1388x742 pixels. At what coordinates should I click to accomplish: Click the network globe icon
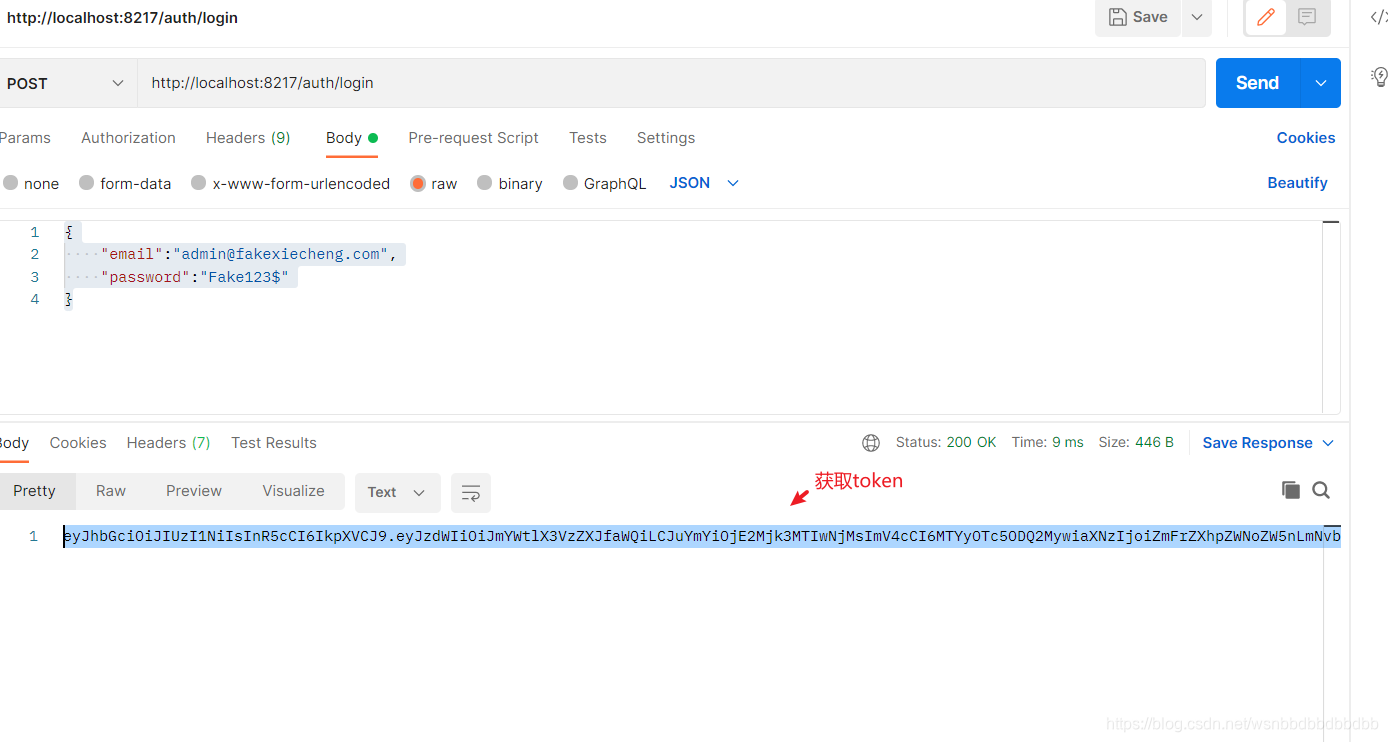point(871,443)
